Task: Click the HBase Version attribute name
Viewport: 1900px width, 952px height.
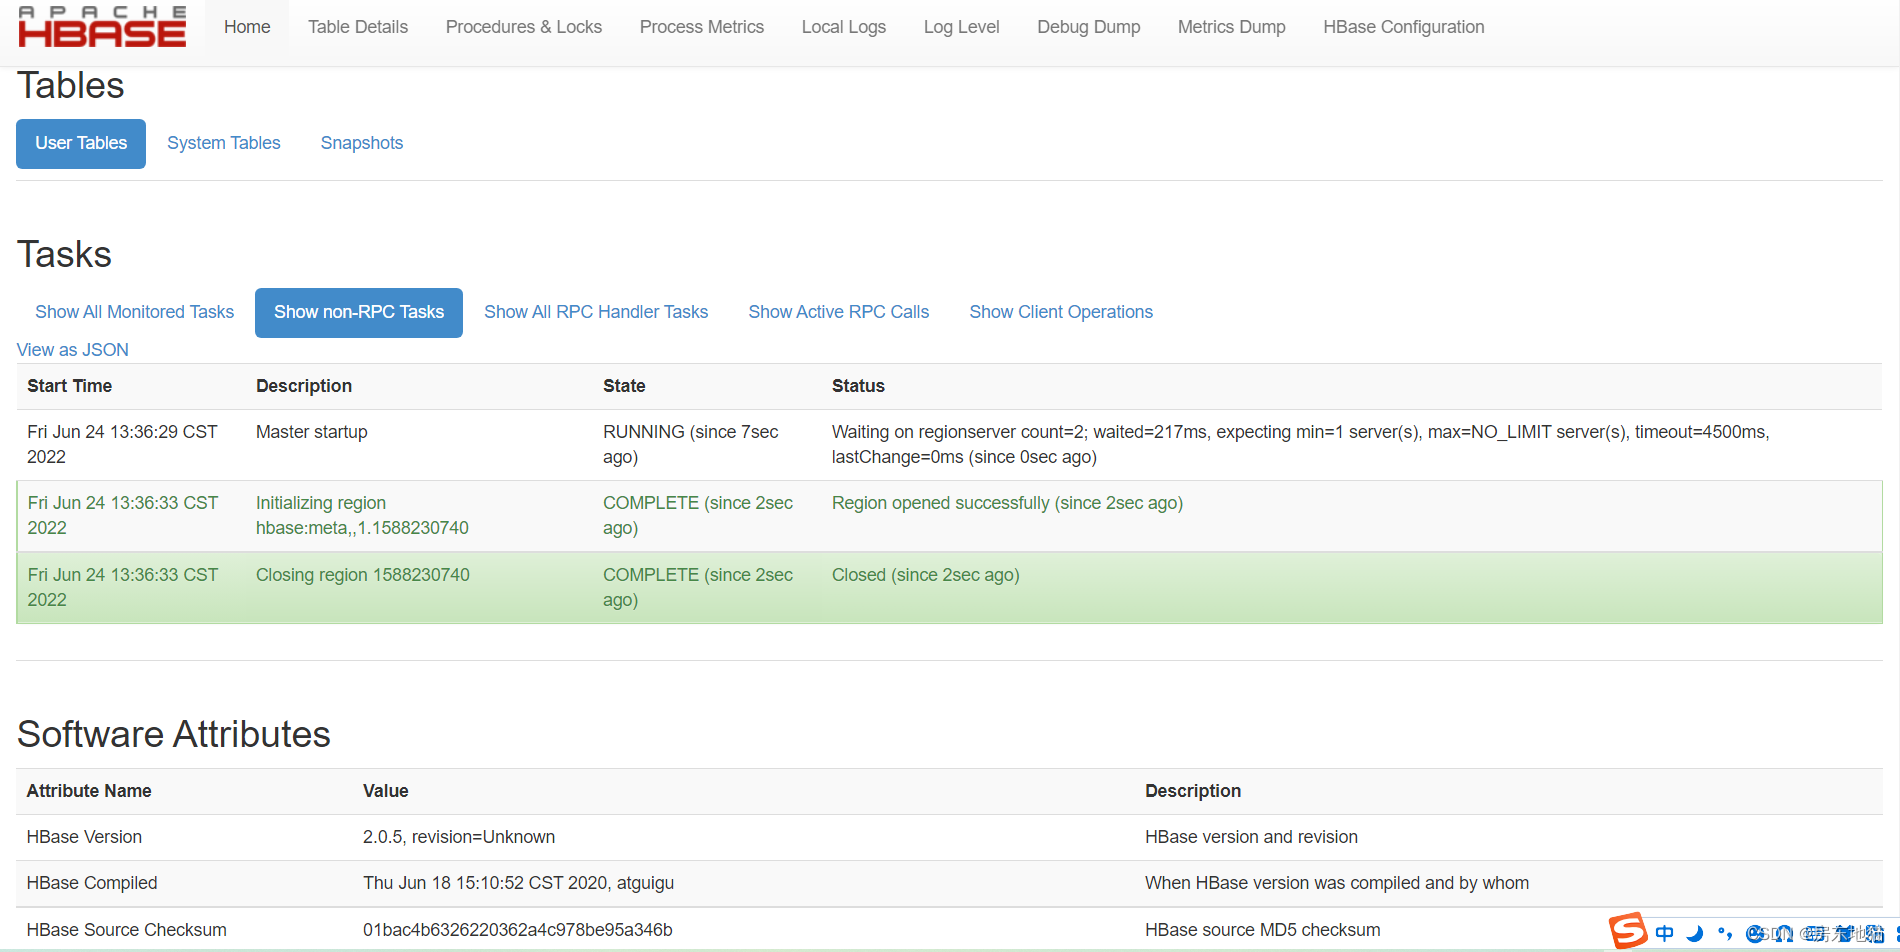Action: point(84,837)
